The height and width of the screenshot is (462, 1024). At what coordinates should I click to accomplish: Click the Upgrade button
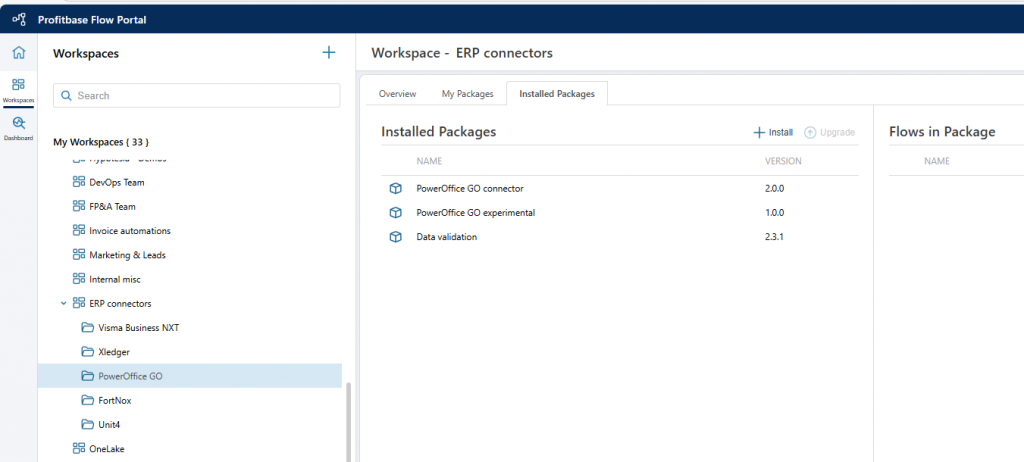pyautogui.click(x=829, y=132)
